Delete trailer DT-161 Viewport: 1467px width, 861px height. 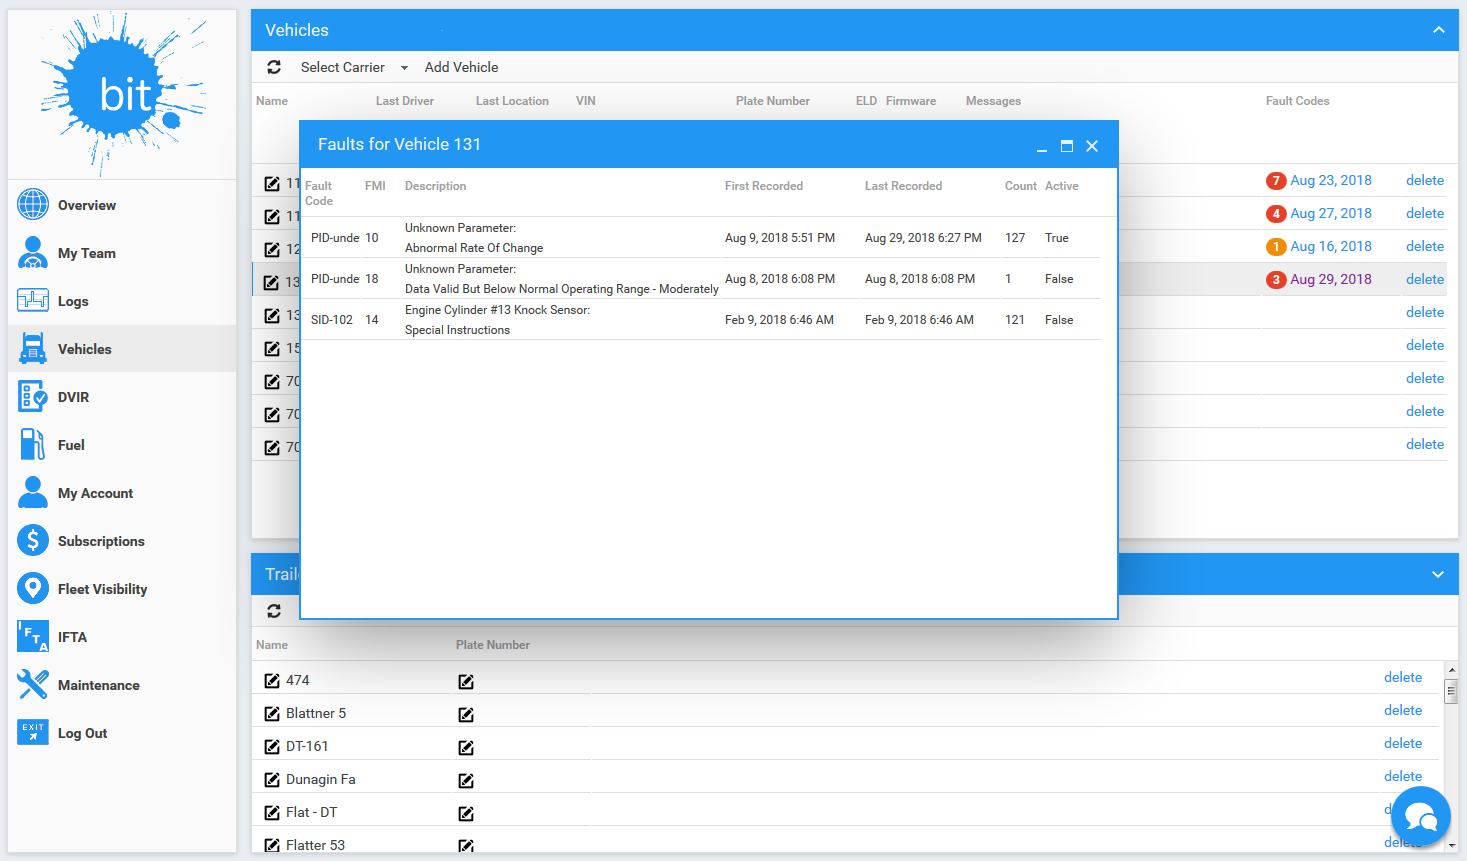tap(1403, 743)
